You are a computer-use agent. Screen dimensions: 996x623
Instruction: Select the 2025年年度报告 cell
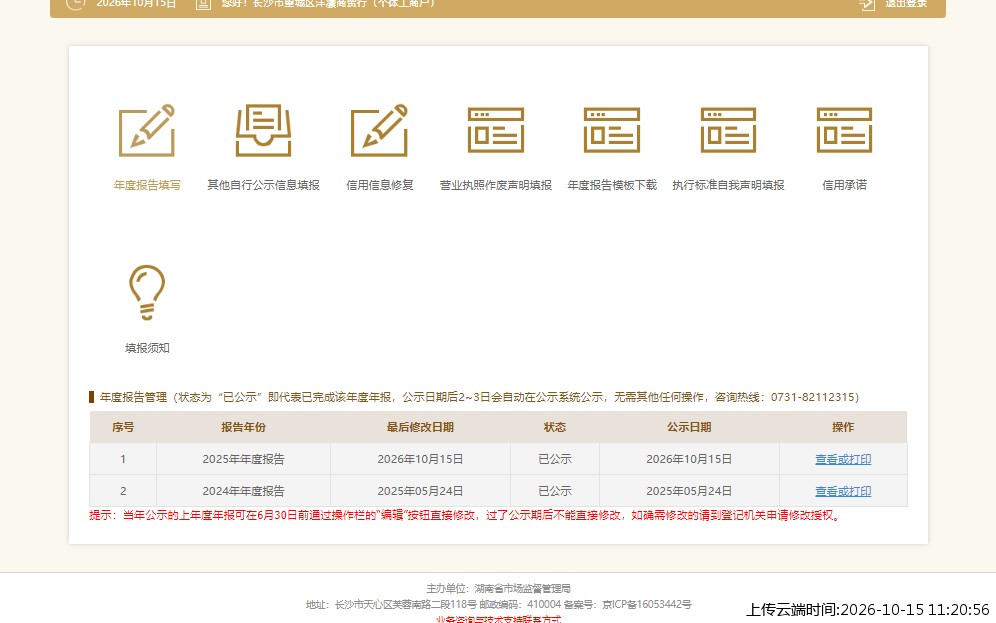coord(243,459)
